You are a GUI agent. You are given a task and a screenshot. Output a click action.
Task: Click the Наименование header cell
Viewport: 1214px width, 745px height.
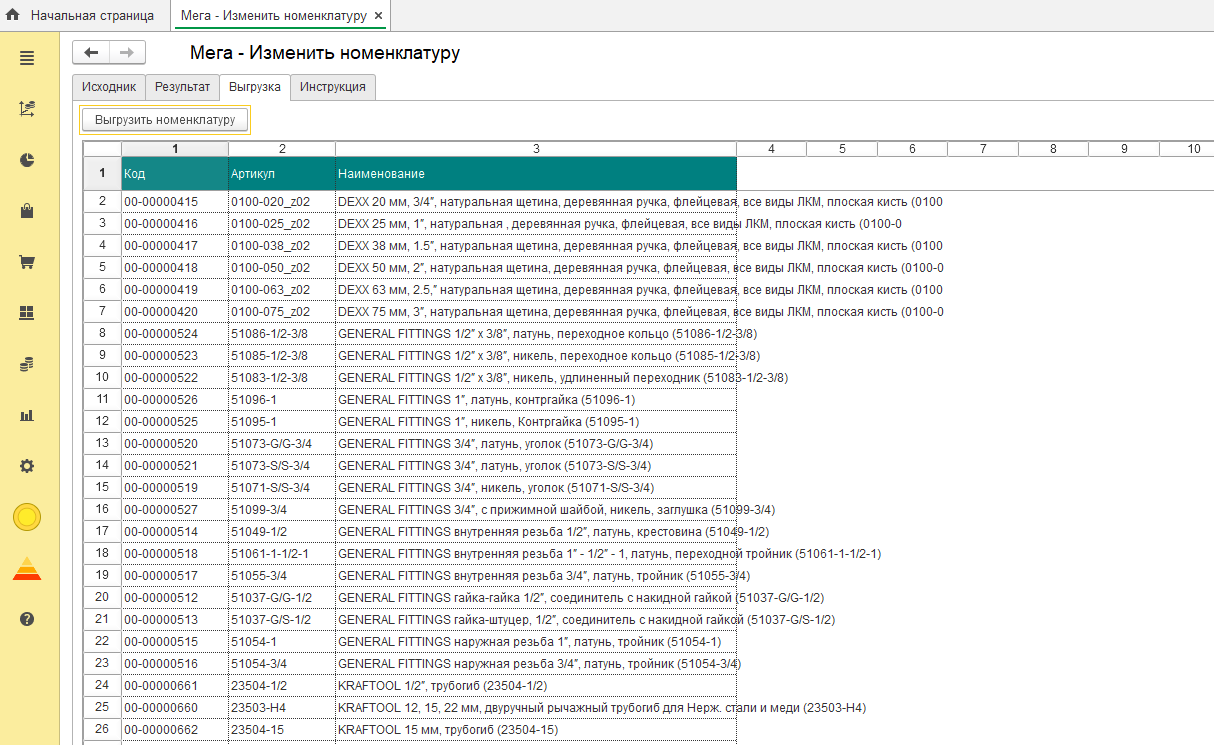(x=536, y=174)
